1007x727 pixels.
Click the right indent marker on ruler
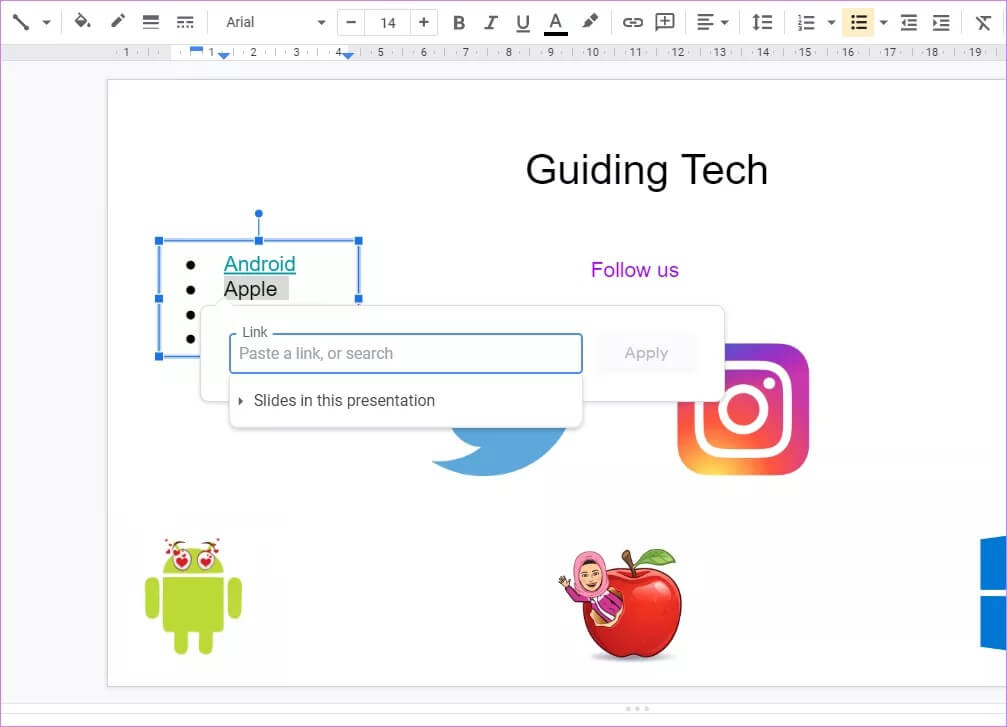pyautogui.click(x=347, y=56)
